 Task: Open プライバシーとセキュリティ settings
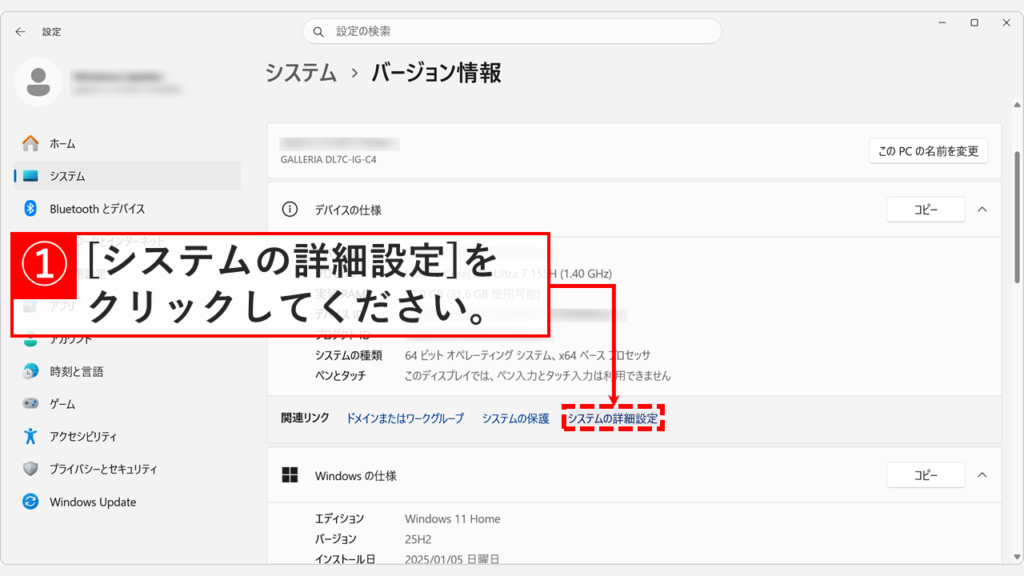click(30, 469)
